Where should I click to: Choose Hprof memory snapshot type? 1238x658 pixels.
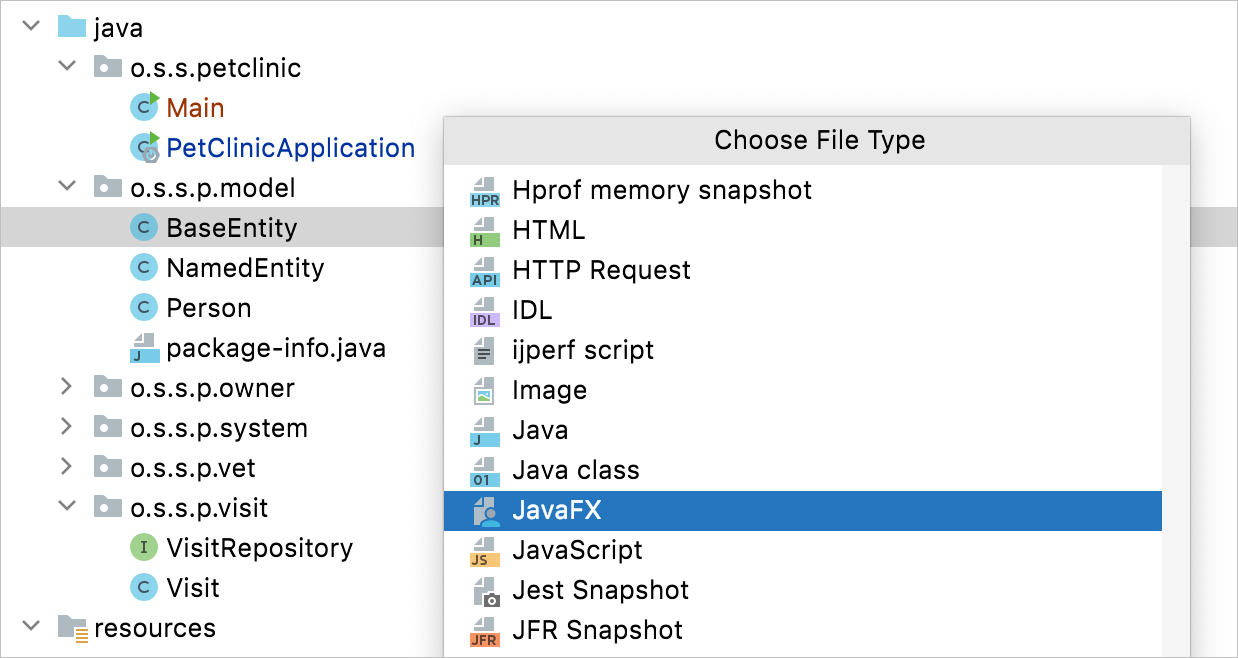click(x=803, y=190)
